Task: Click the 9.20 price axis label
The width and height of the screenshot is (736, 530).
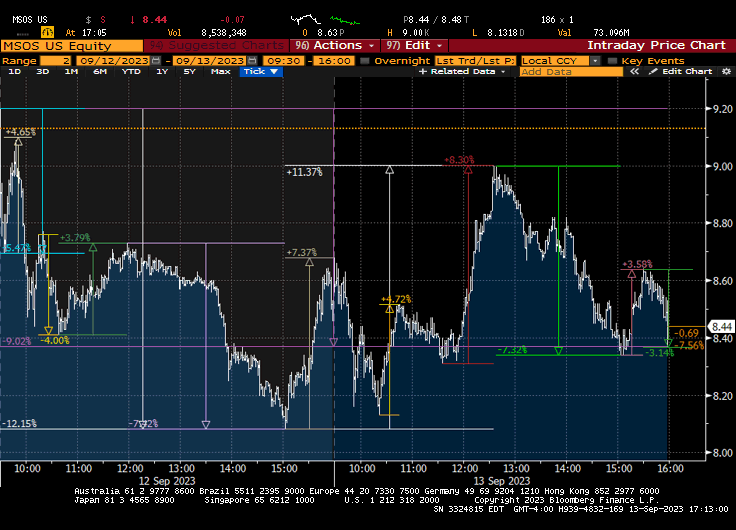Action: pyautogui.click(x=722, y=109)
